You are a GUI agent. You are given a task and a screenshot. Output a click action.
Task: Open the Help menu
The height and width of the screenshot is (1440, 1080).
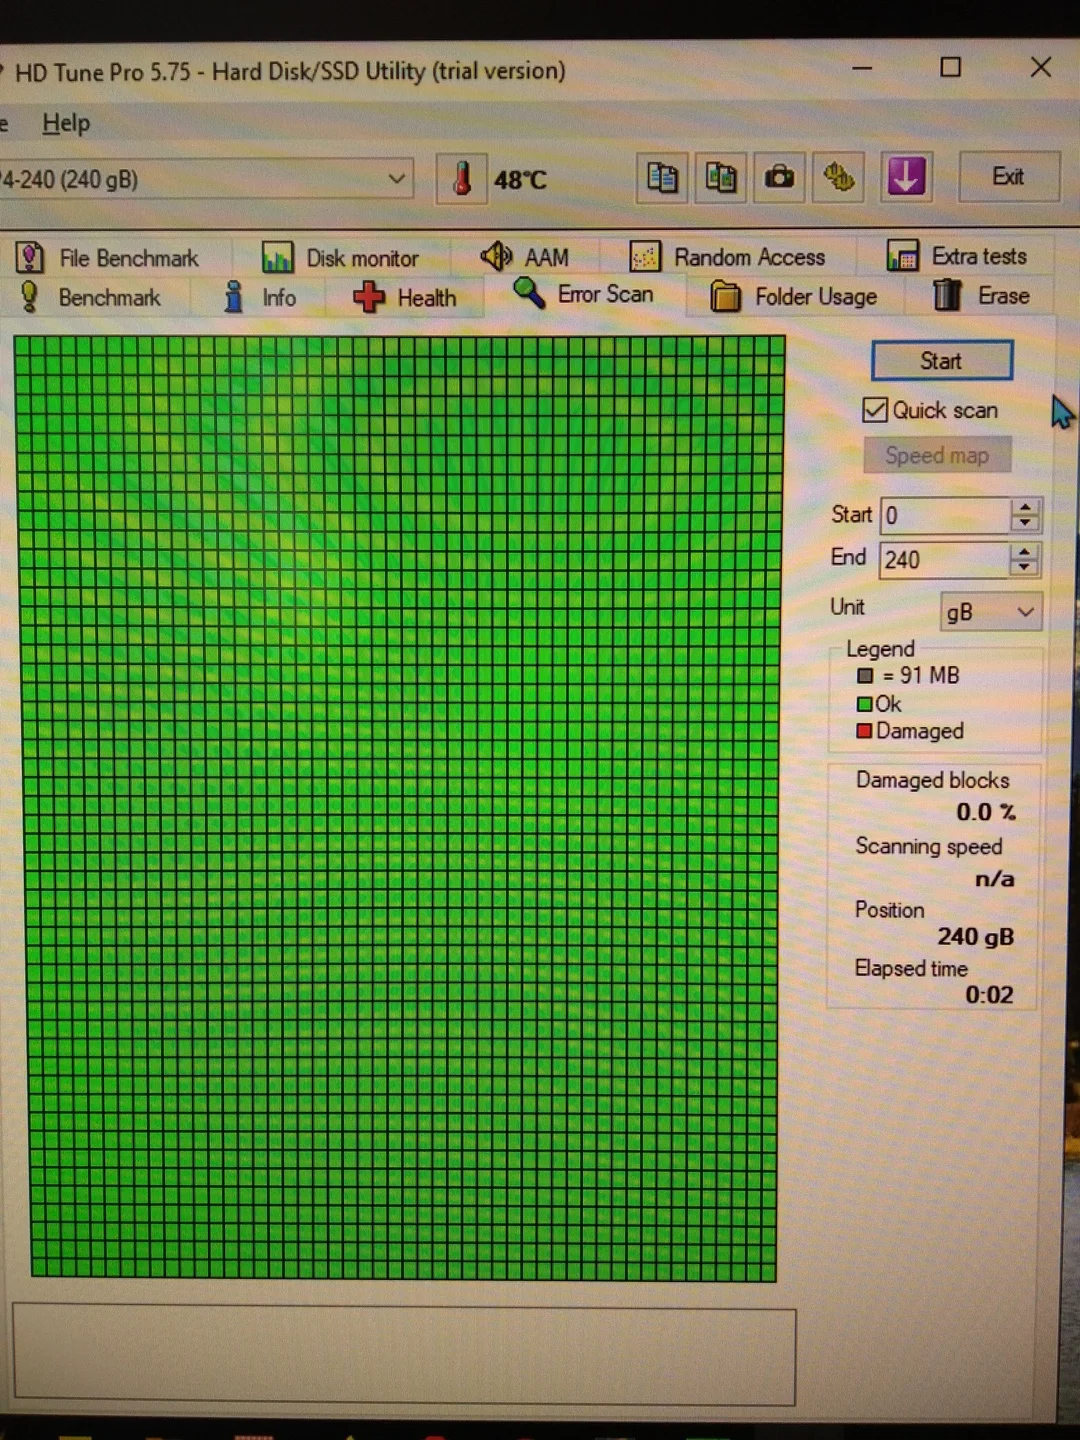coord(66,123)
